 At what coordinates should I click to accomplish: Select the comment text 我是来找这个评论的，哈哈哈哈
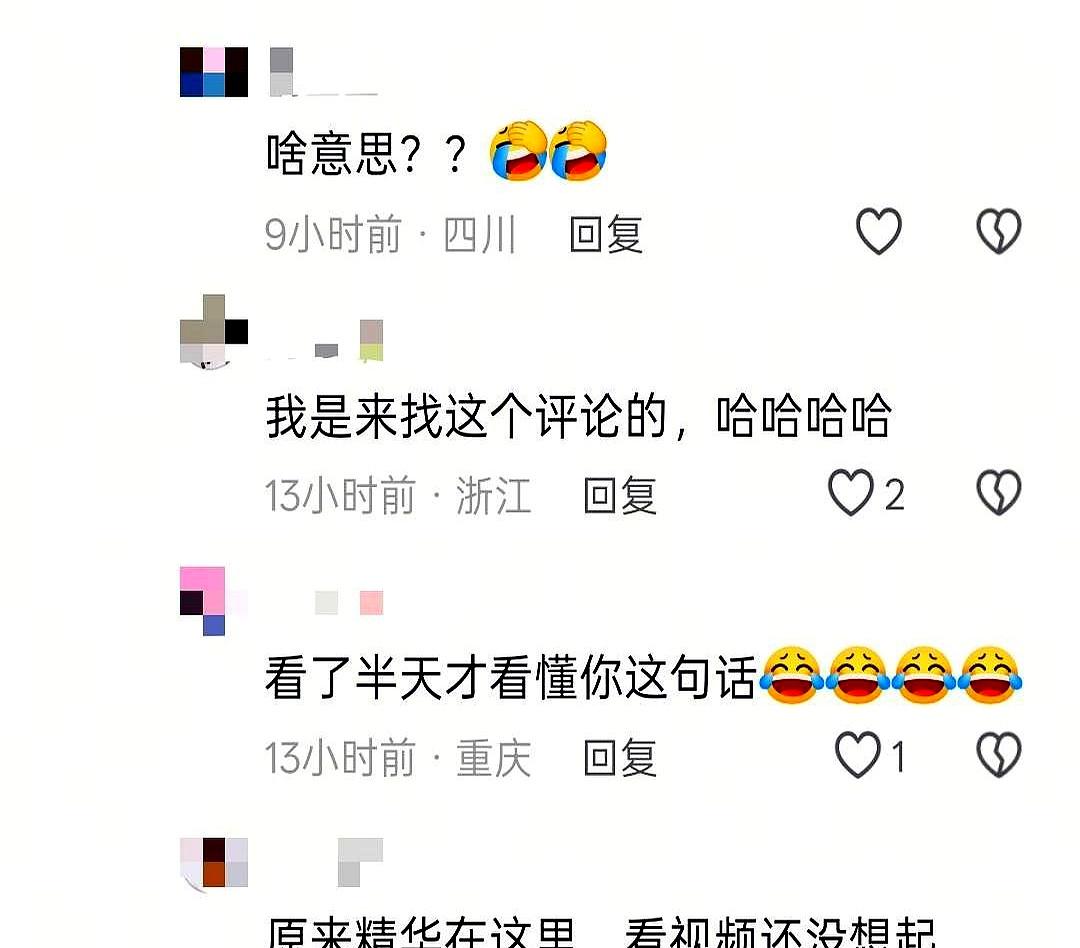click(x=579, y=416)
